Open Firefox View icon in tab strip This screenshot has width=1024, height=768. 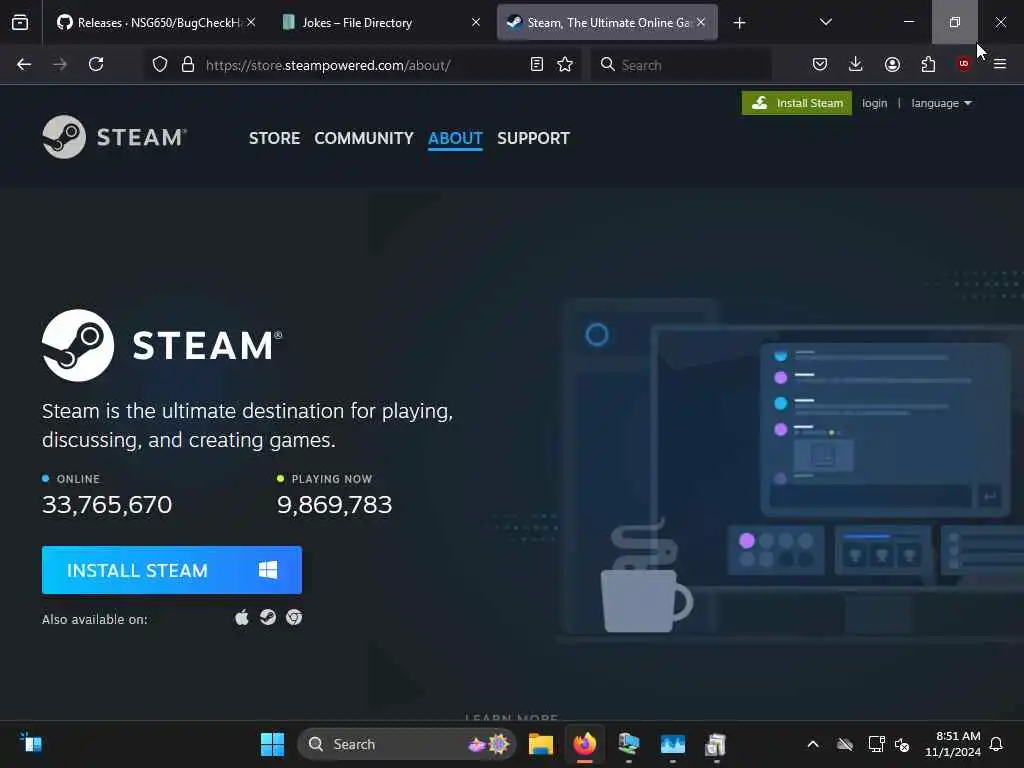click(x=20, y=23)
